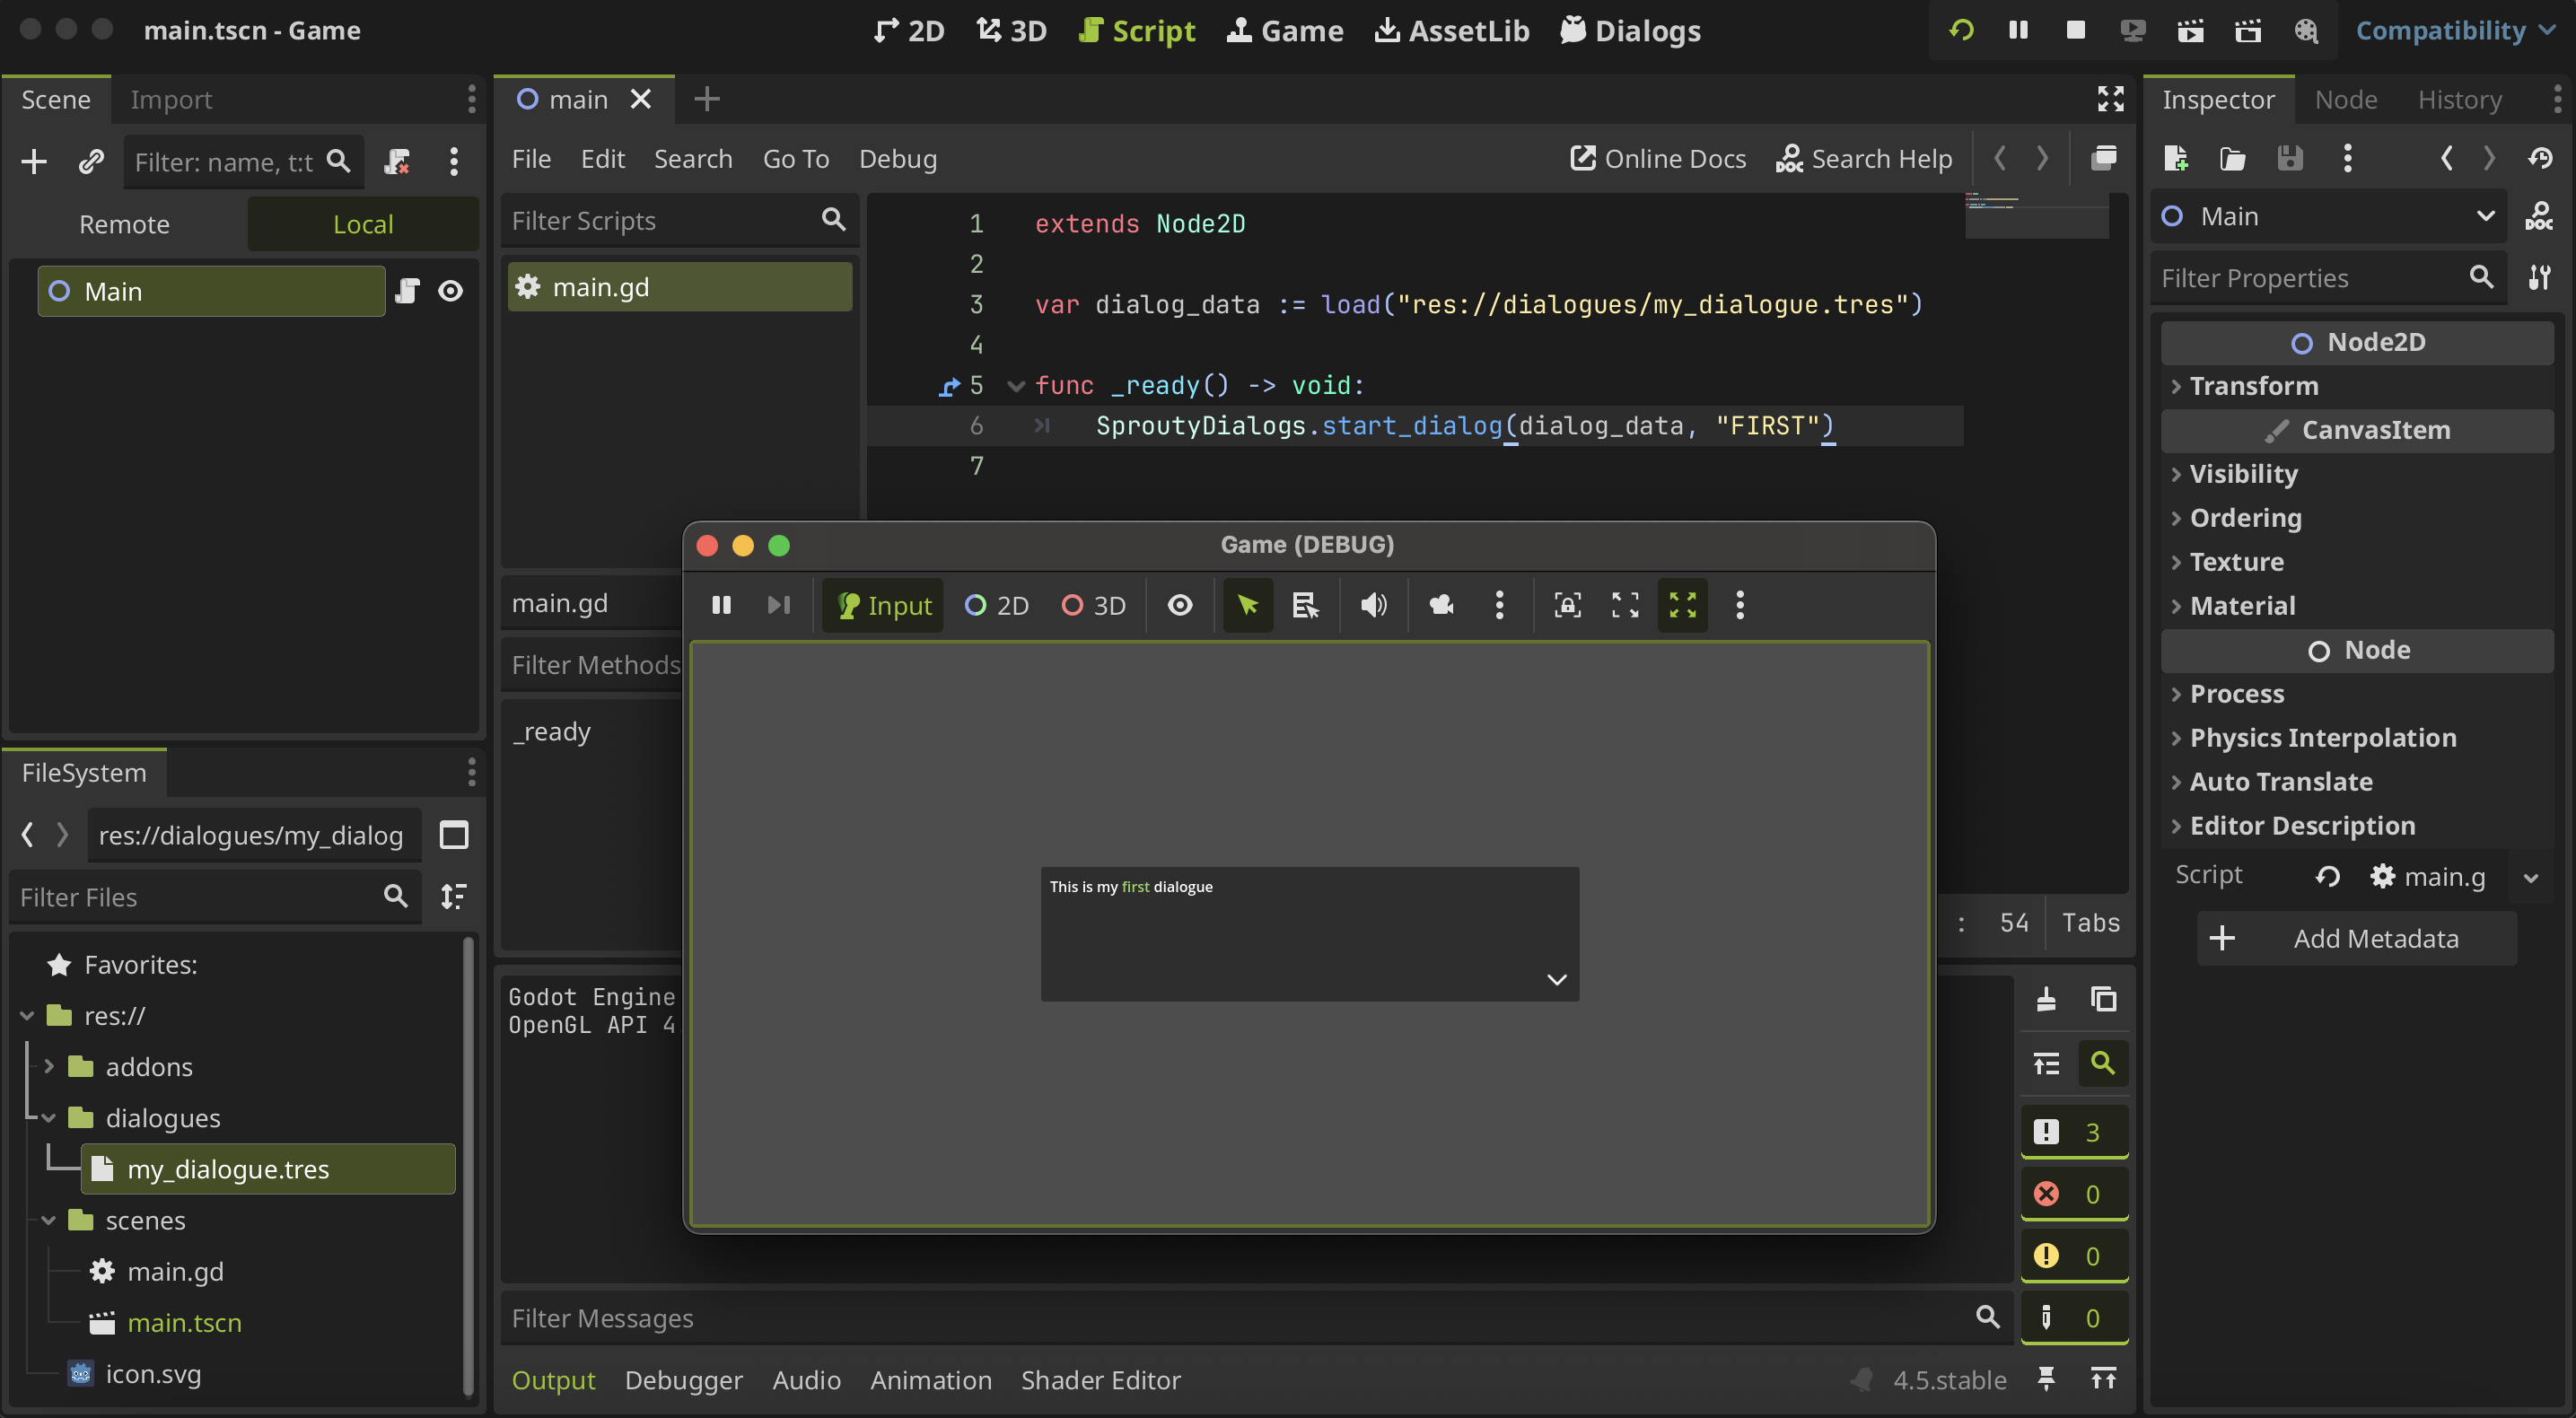
Task: Click the Add Metadata button
Action: click(2356, 938)
